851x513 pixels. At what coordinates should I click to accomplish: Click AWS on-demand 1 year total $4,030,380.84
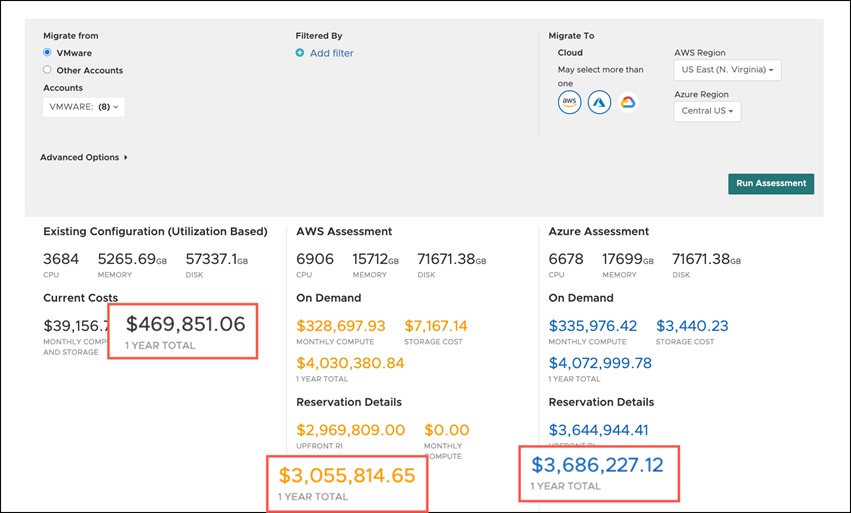(350, 363)
